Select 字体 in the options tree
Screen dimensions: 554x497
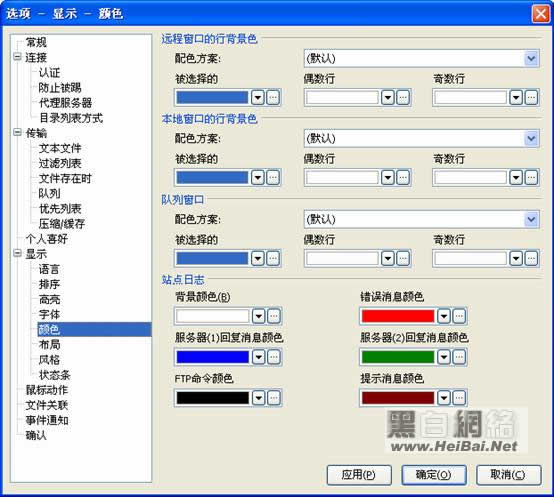tap(49, 314)
